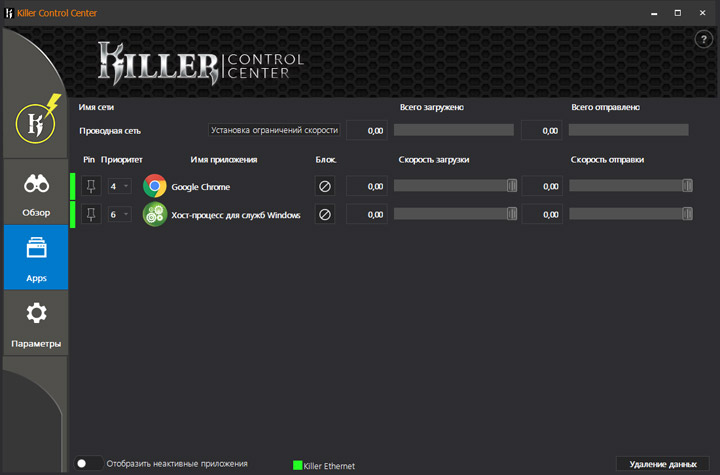
Task: Click the Pin column header
Action: tap(89, 159)
